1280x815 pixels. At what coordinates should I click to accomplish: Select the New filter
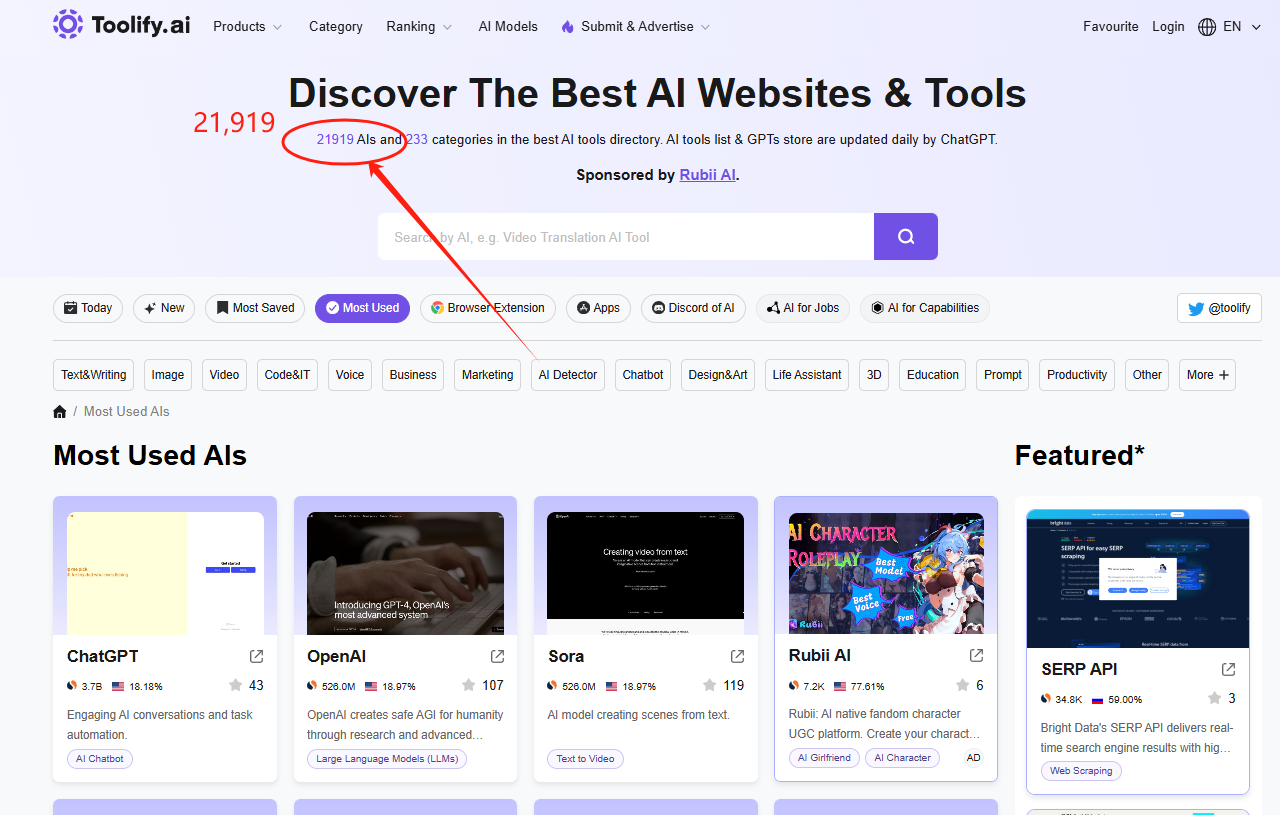[x=164, y=308]
